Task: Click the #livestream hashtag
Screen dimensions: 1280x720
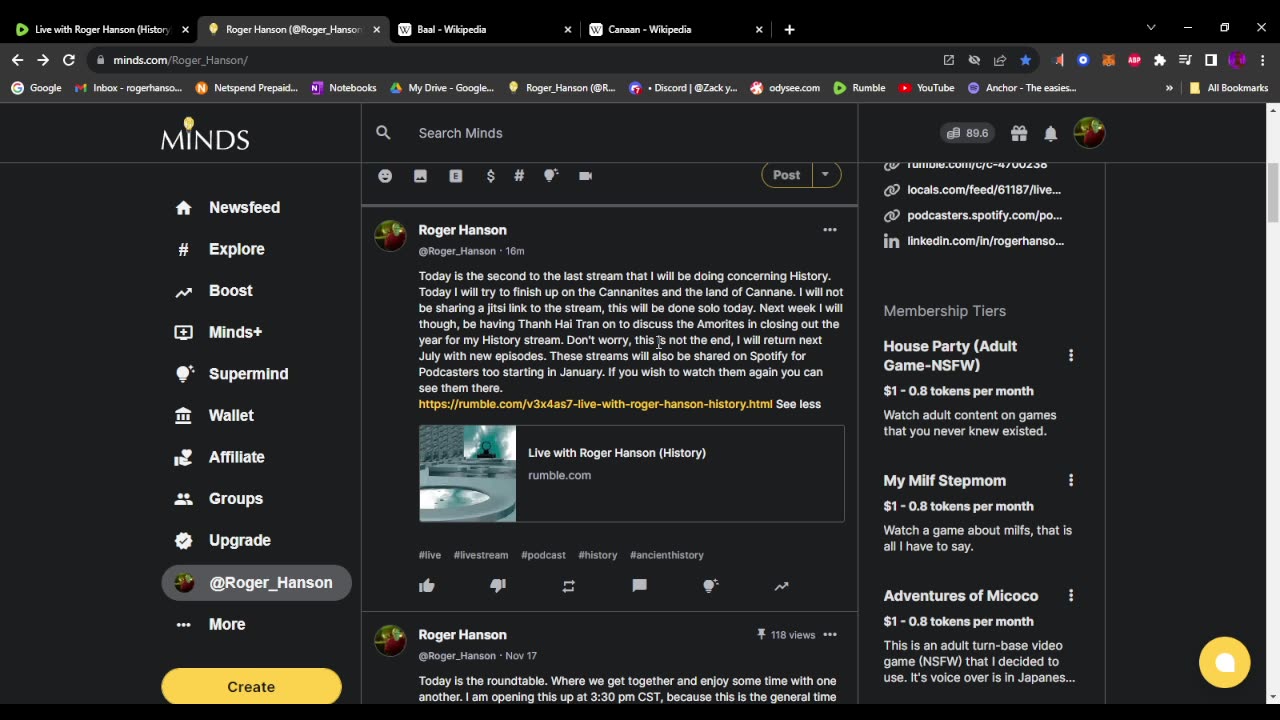Action: [x=481, y=555]
